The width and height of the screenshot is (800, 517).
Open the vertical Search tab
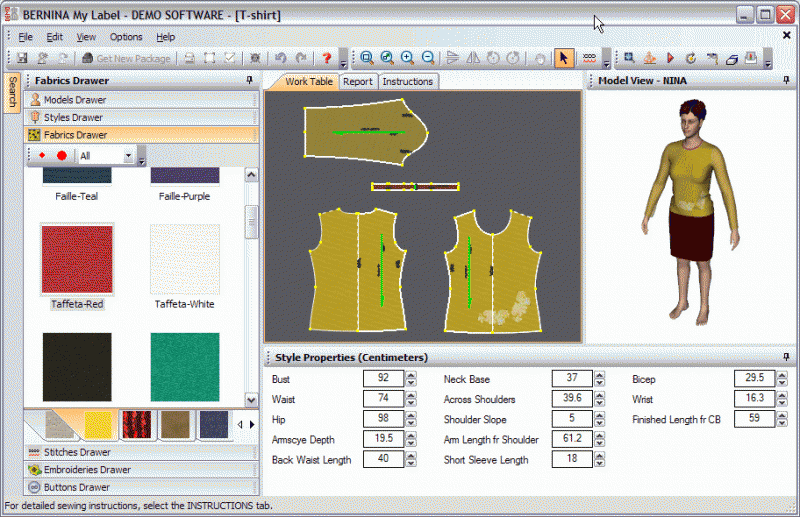[x=13, y=92]
